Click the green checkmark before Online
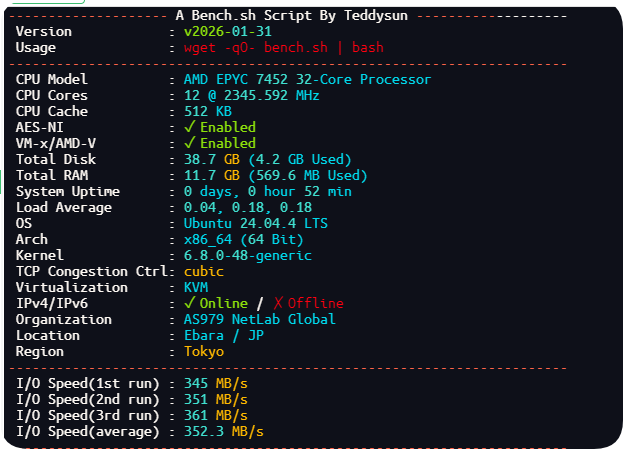 (x=189, y=303)
